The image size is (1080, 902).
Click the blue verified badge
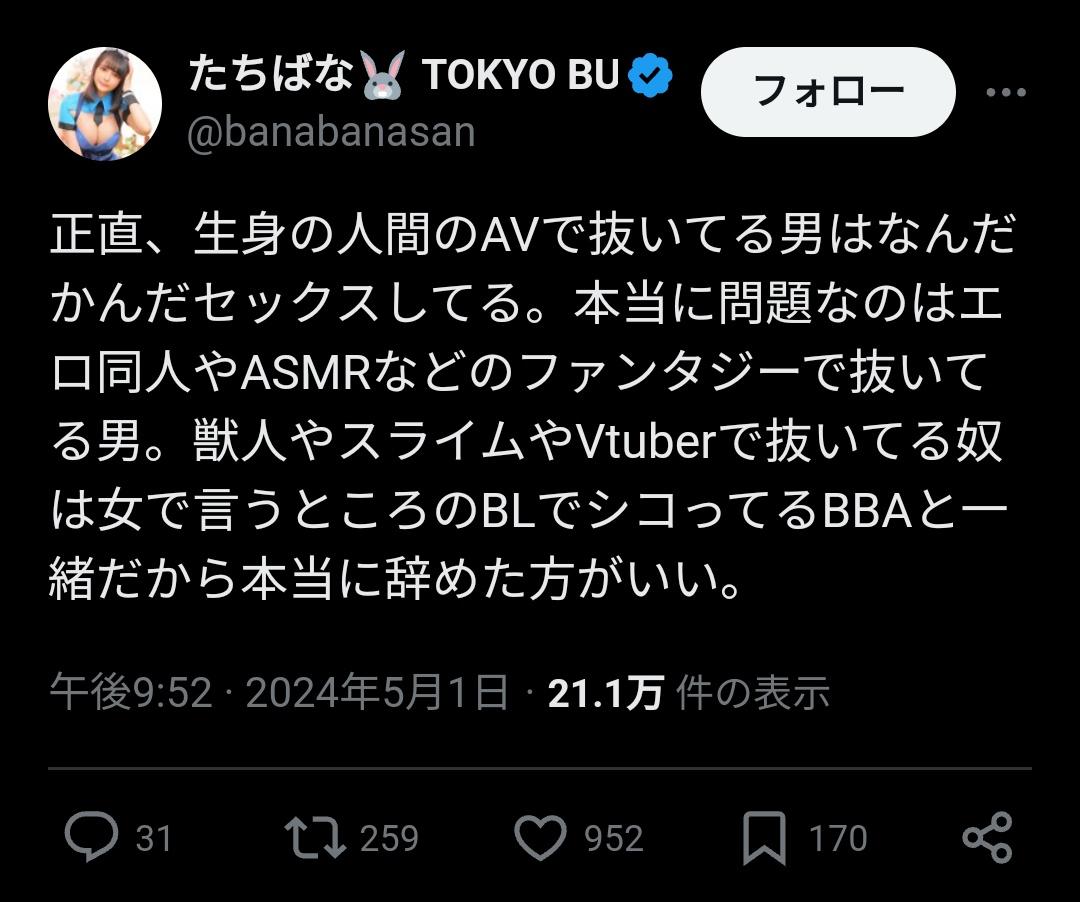(x=650, y=75)
